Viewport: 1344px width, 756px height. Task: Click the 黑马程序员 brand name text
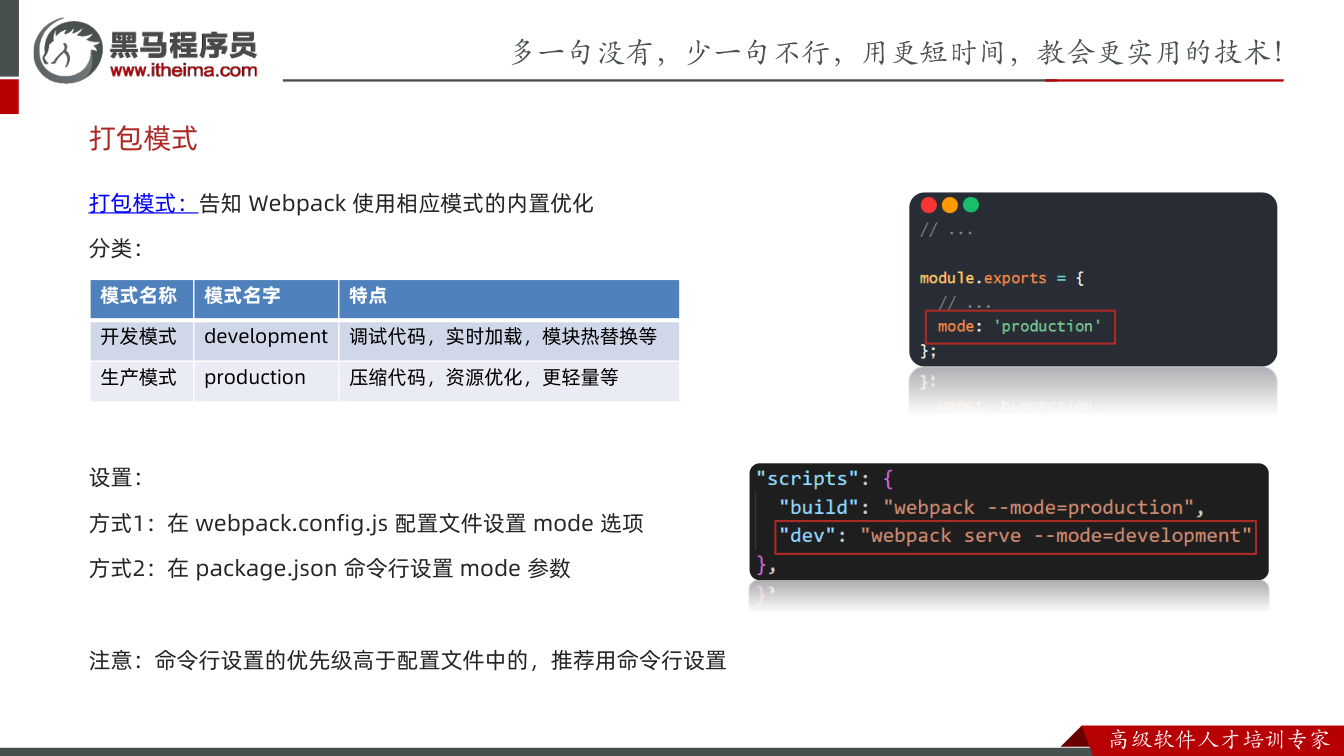[183, 44]
